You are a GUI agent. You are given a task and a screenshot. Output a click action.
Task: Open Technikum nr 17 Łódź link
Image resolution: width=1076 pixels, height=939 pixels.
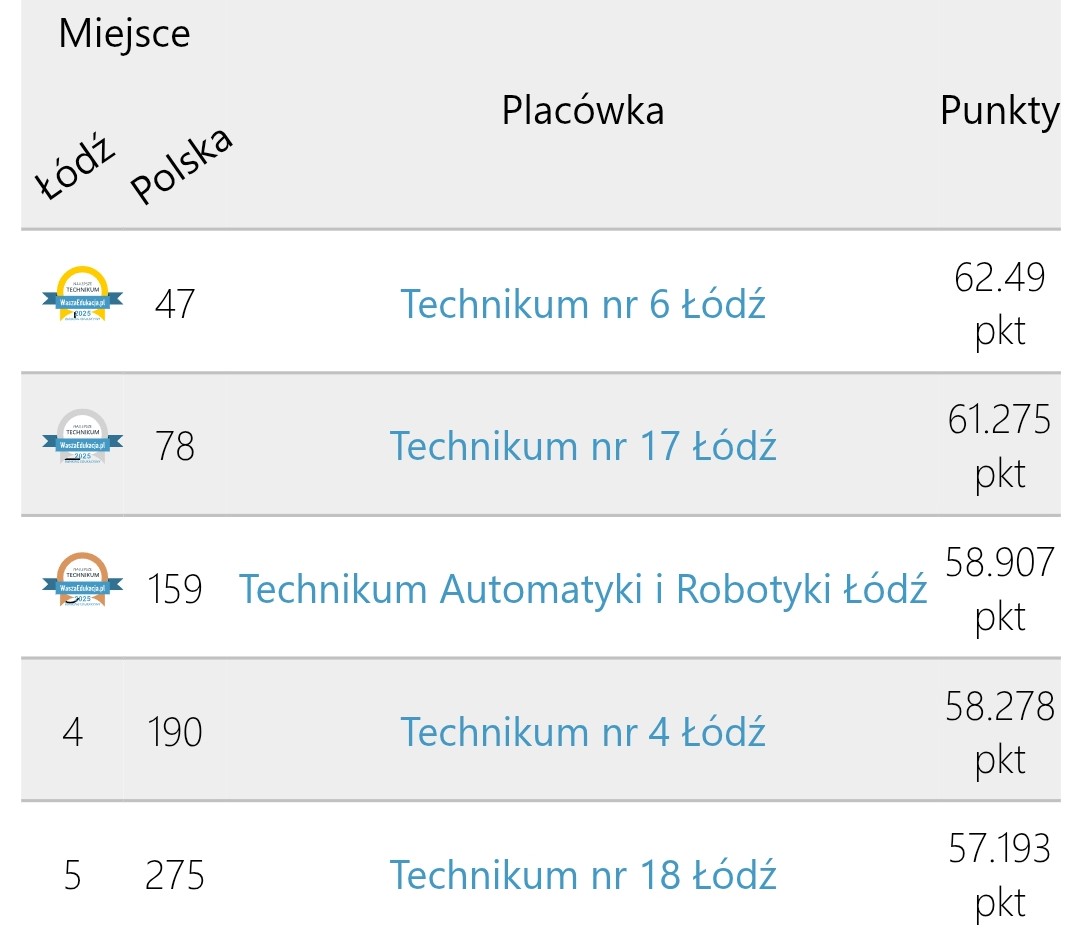(x=583, y=446)
